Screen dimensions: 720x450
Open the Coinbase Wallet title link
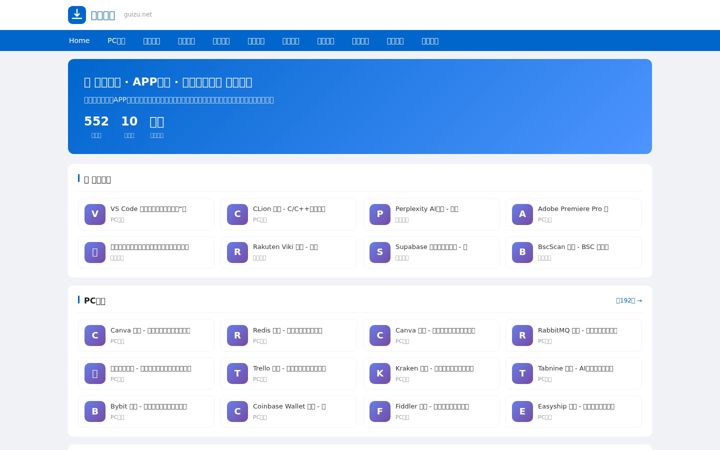click(289, 406)
